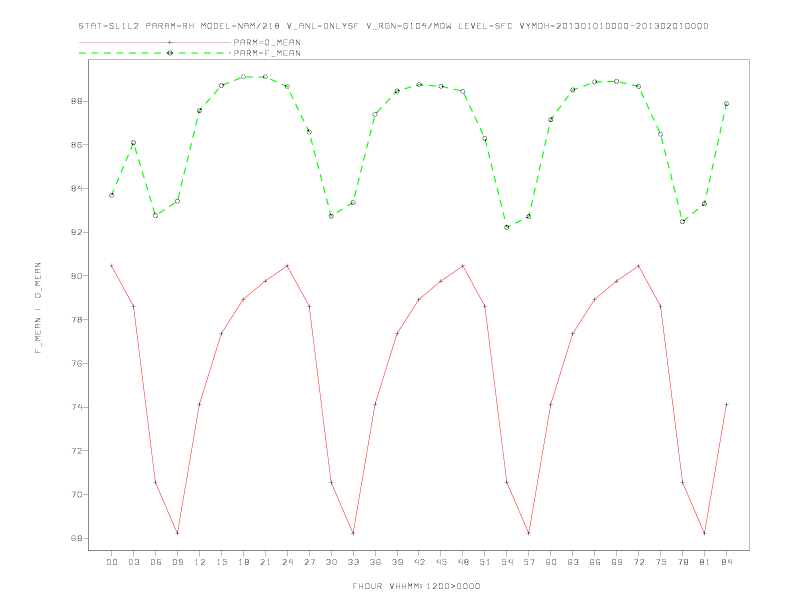The image size is (792, 612).
Task: Click the y-axis tick label 76
Action: (x=76, y=363)
